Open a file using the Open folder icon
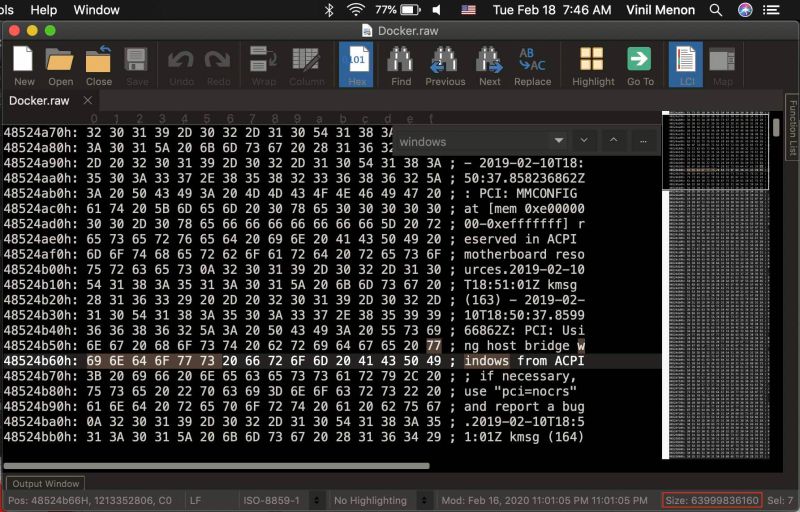Screen dimensions: 800x512 click(x=60, y=65)
